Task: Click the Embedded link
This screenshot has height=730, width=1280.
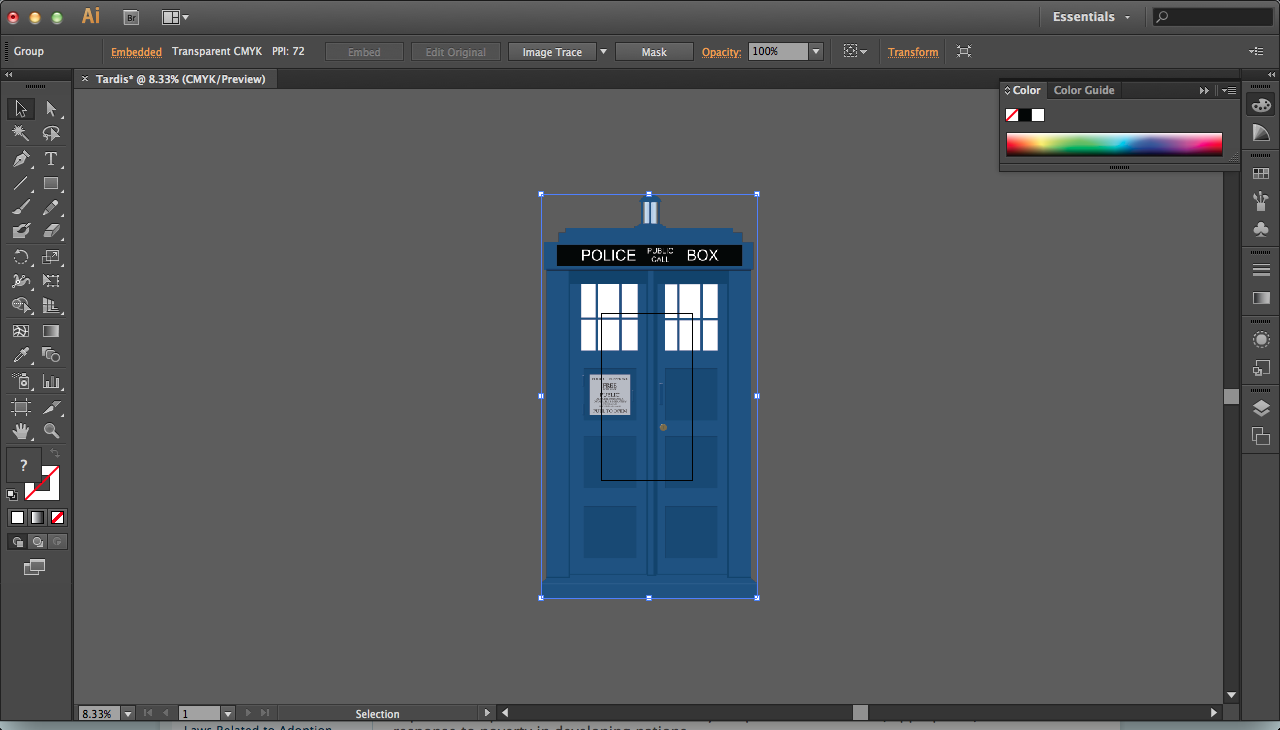Action: (136, 52)
